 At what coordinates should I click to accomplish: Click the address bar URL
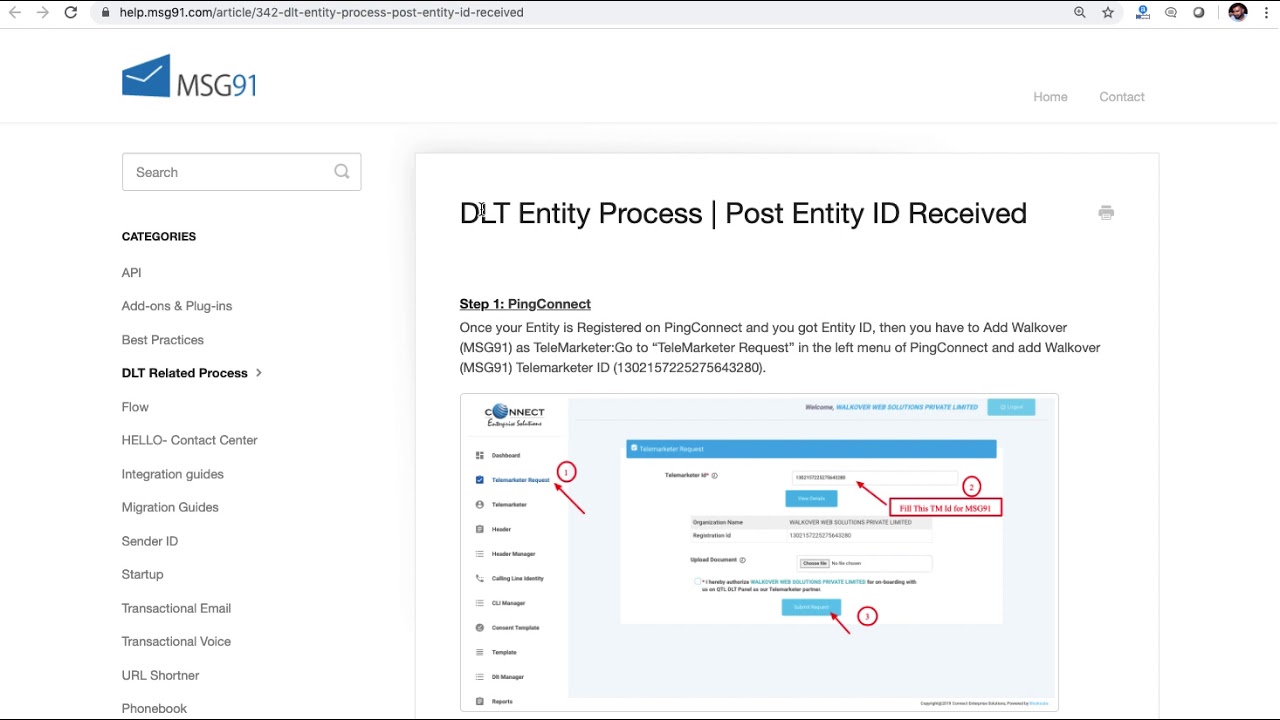[x=321, y=12]
